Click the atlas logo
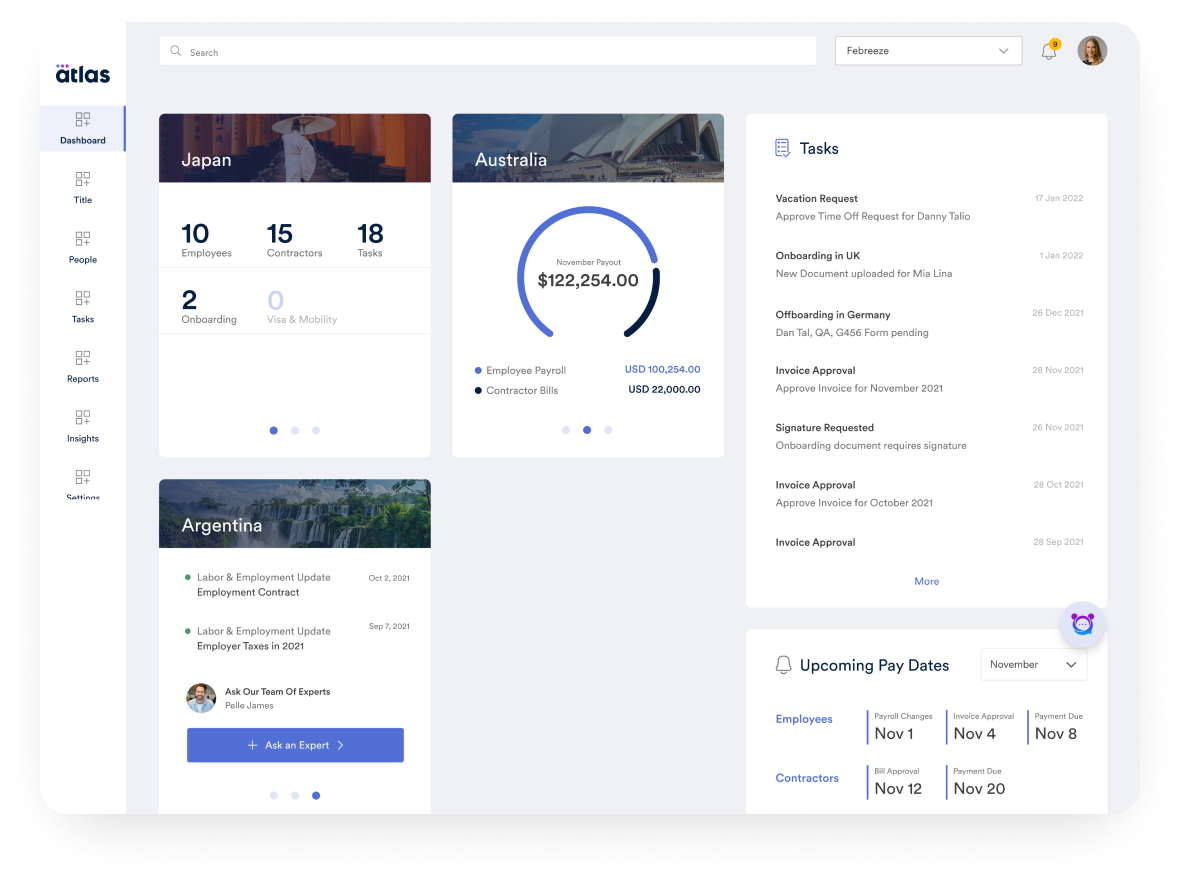Viewport: 1180px width, 878px height. 83,73
